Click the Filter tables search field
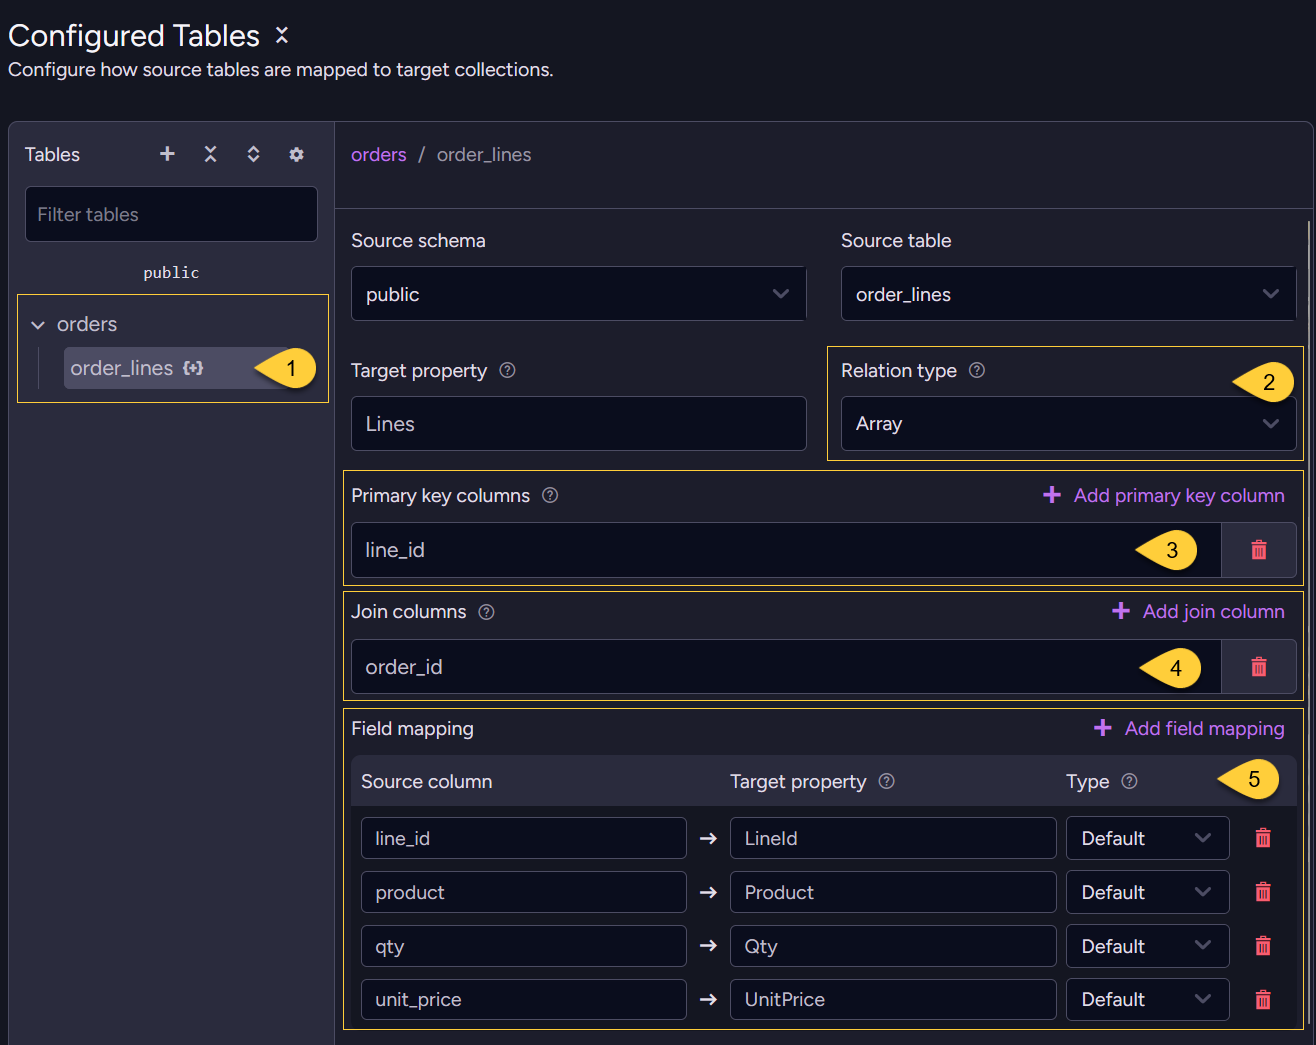 point(171,214)
